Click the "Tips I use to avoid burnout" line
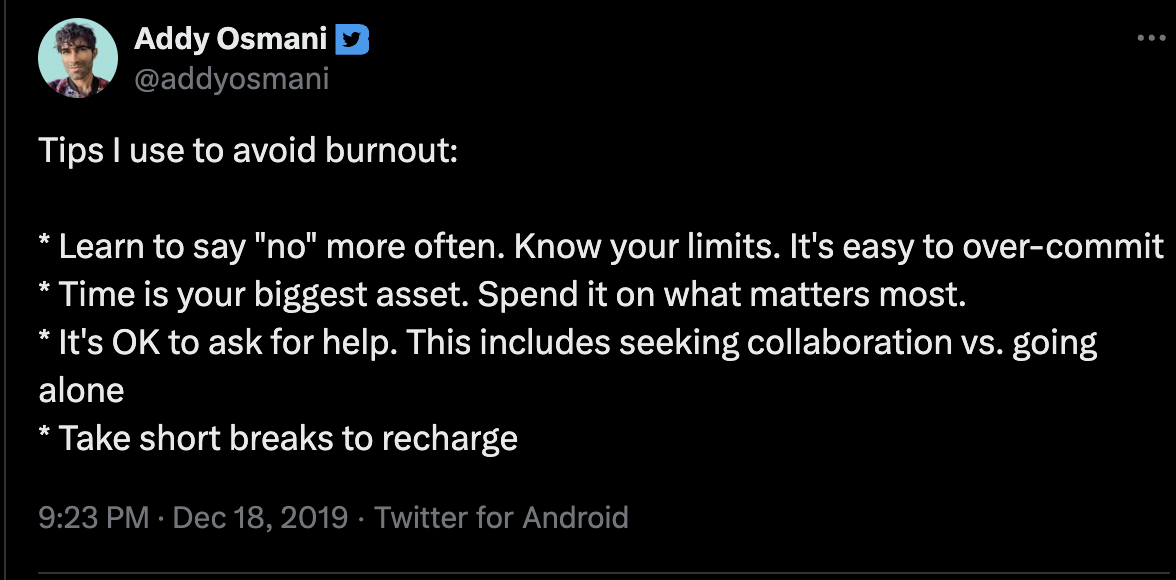The width and height of the screenshot is (1176, 580). click(x=248, y=152)
